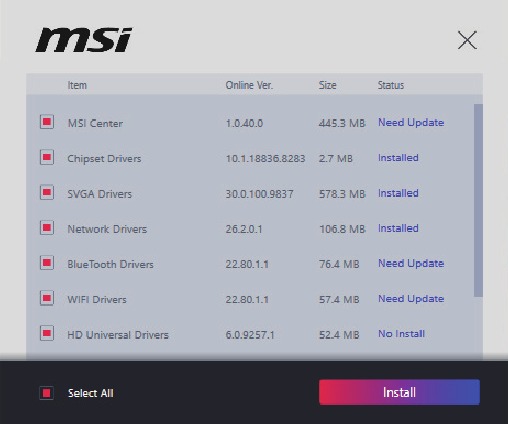This screenshot has width=508, height=424.
Task: Click the 52.4 MB size value
Action: tap(339, 335)
